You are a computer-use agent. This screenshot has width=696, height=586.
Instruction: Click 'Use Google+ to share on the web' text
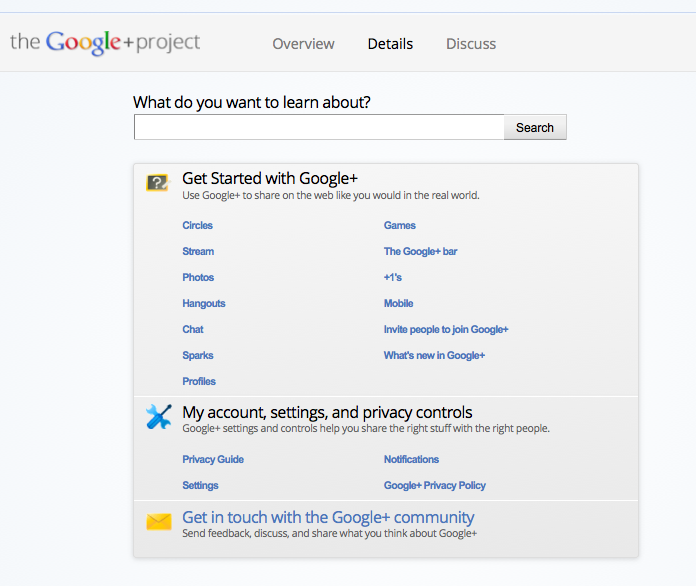tap(331, 195)
